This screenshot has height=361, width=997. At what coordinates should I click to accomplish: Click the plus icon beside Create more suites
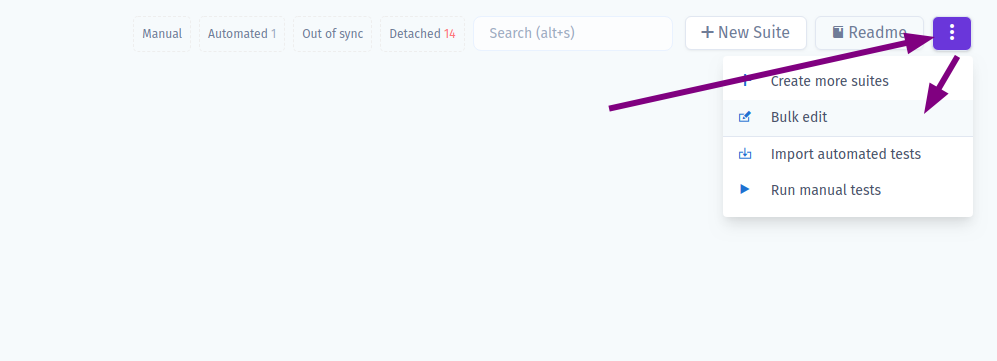[746, 81]
